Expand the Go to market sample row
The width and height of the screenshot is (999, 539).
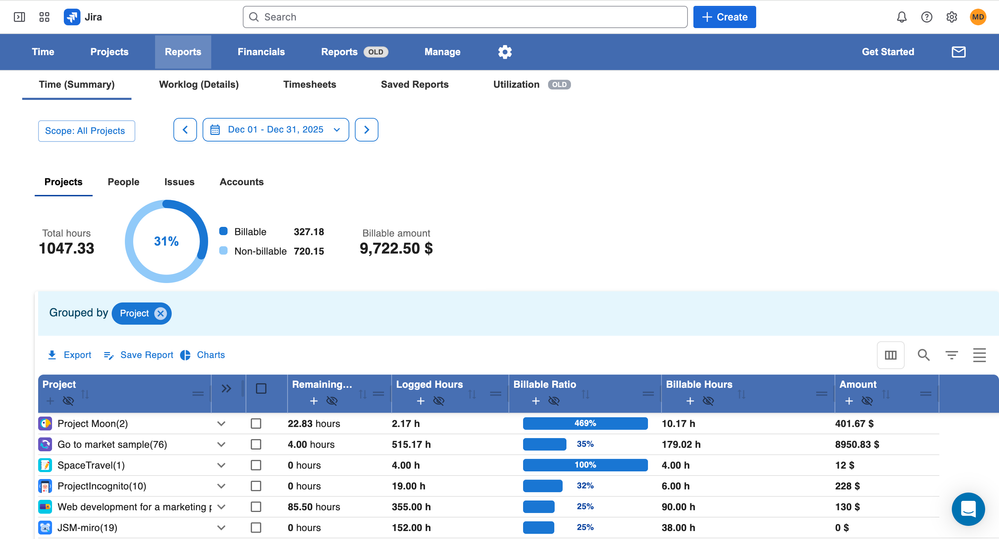[x=221, y=445]
